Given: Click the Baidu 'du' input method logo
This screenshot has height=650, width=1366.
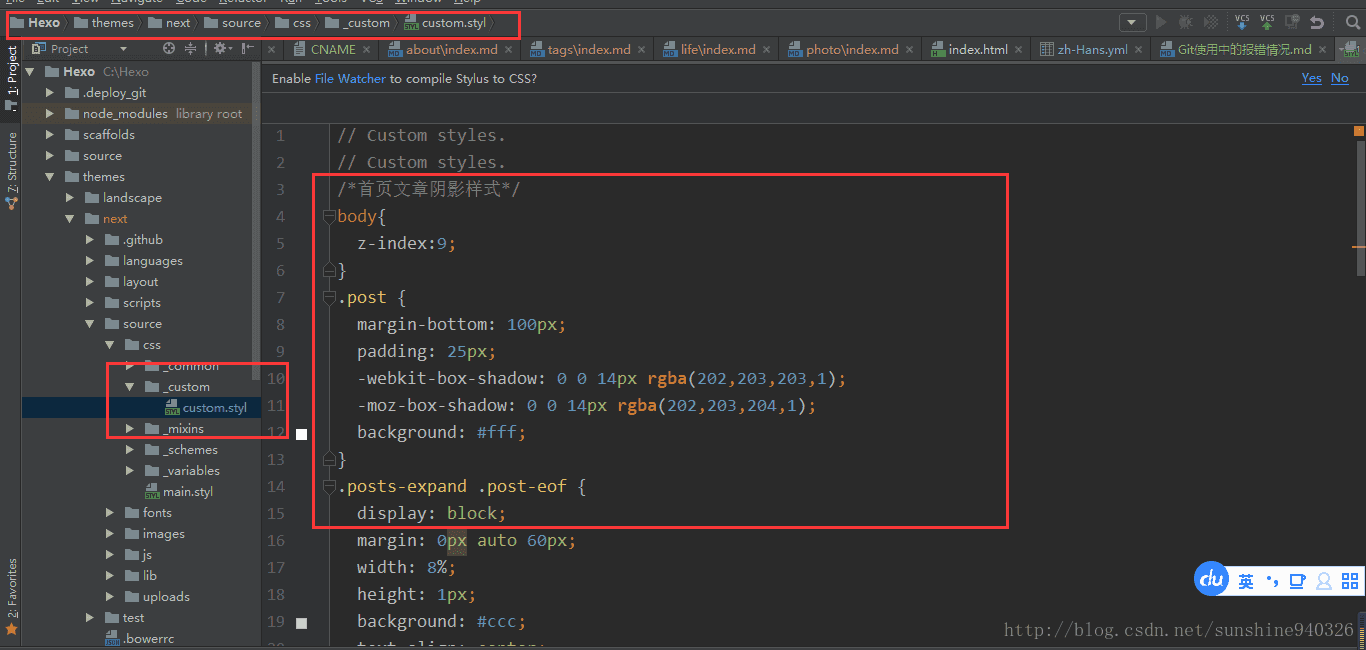Looking at the screenshot, I should coord(1212,579).
